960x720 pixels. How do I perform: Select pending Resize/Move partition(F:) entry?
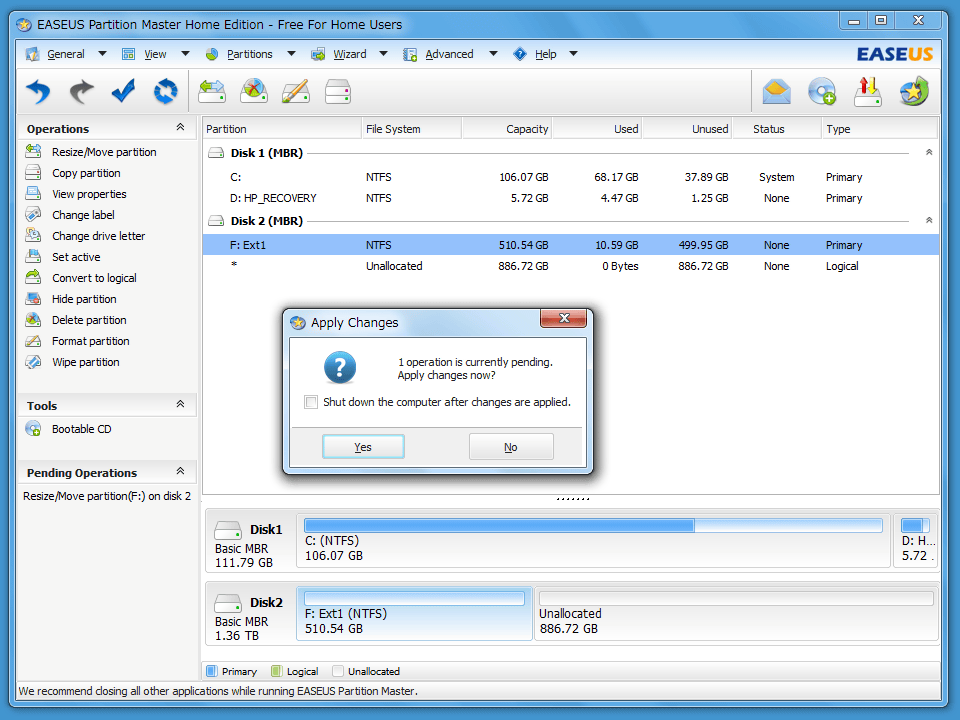[x=107, y=496]
